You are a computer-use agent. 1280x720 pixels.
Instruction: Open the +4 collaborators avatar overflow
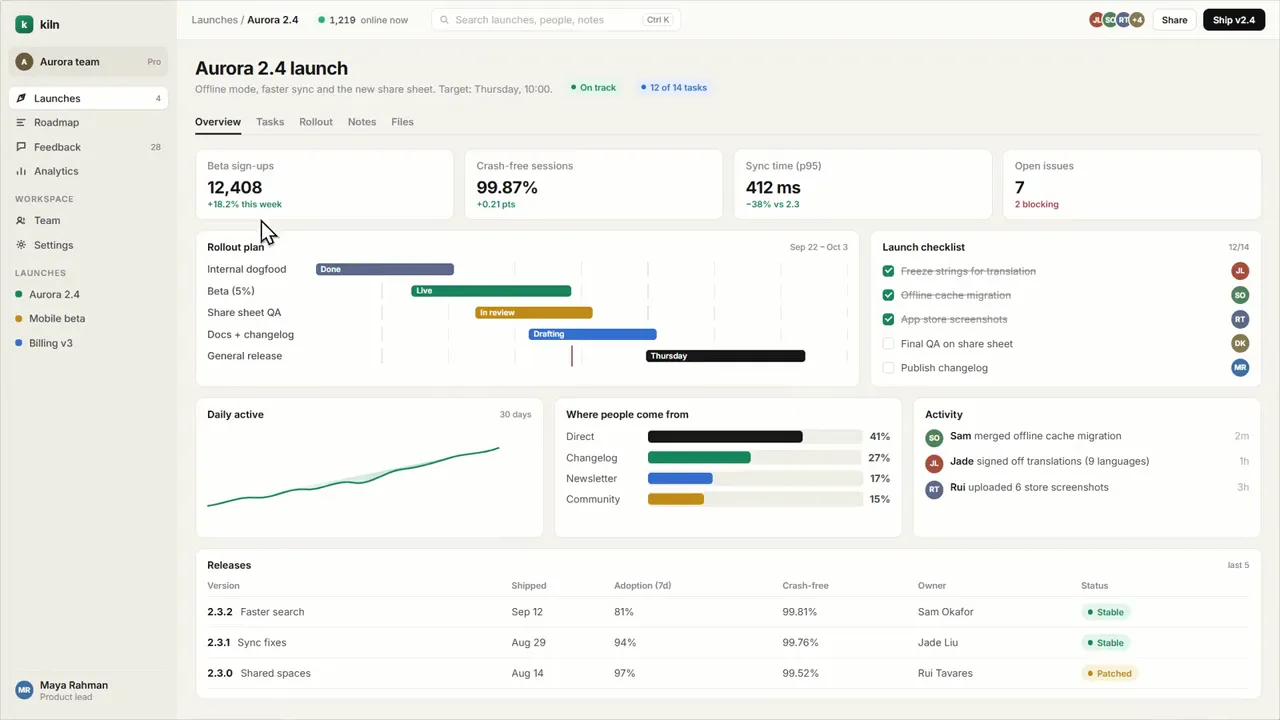click(x=1137, y=20)
